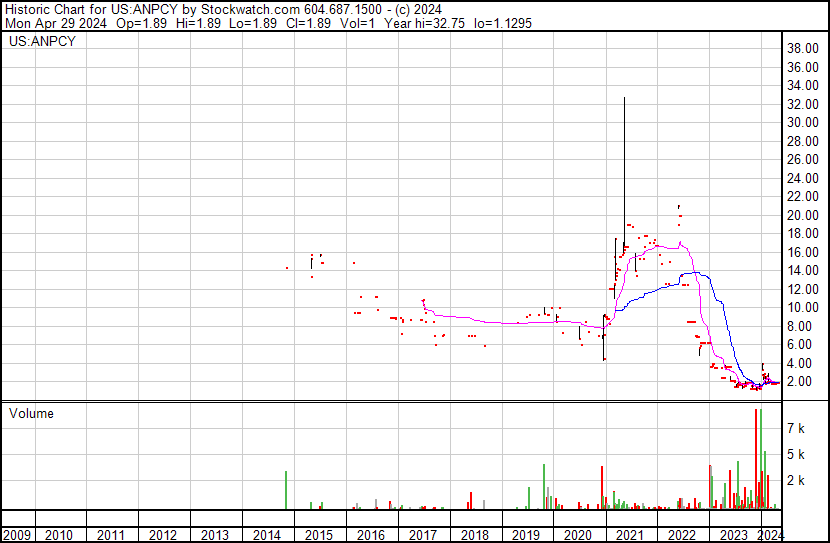830x543 pixels.
Task: Click the Cl=1.89 close price in header
Action: pos(308,23)
